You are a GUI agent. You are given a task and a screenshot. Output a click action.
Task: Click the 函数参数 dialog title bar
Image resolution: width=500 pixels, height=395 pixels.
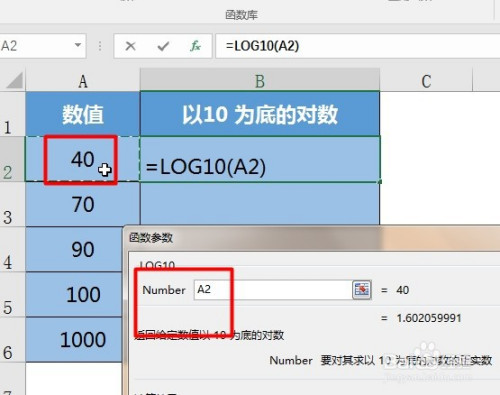pyautogui.click(x=312, y=238)
